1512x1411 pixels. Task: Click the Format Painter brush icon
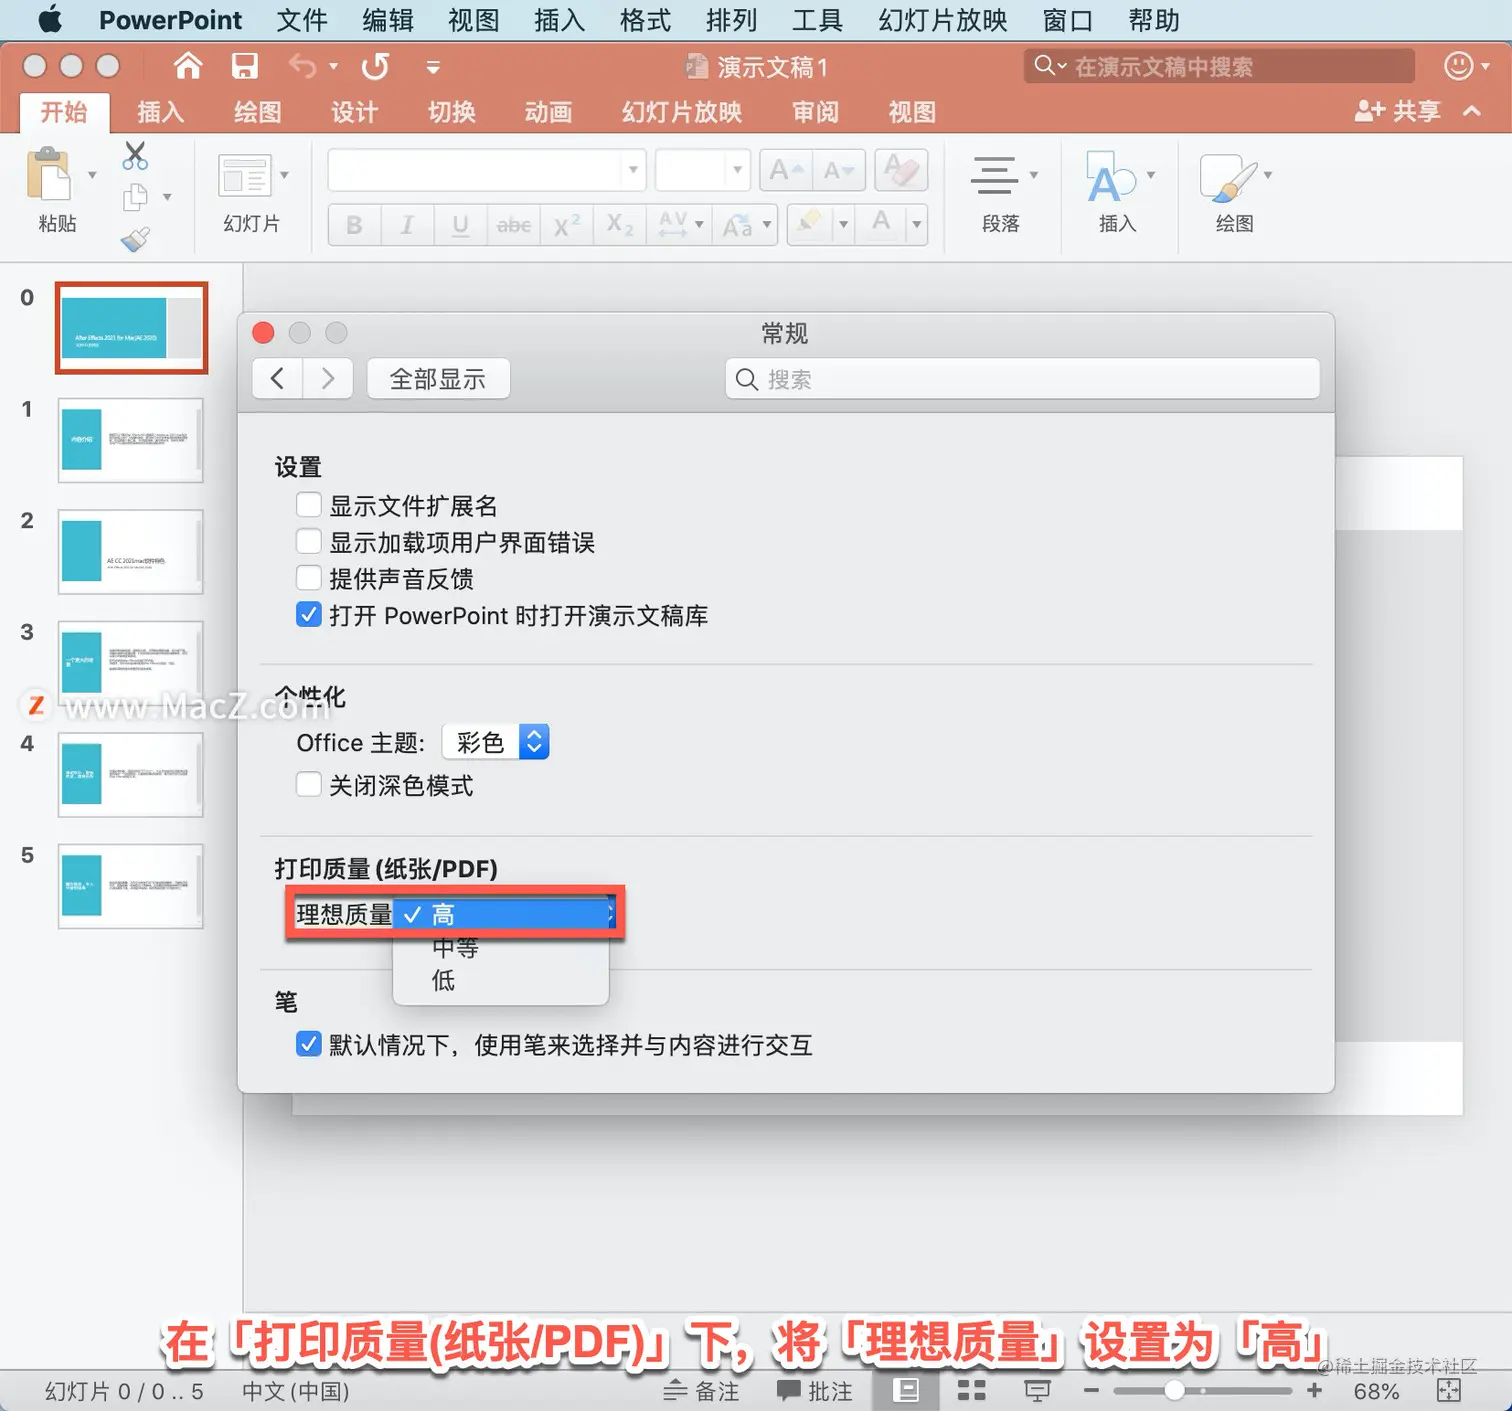[135, 238]
